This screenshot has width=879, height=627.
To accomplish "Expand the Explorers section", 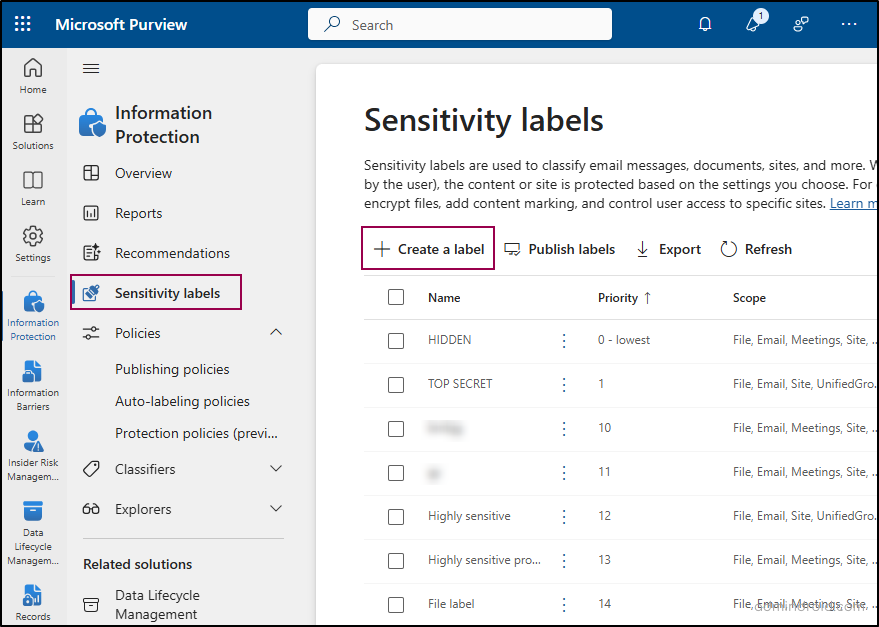I will (276, 509).
